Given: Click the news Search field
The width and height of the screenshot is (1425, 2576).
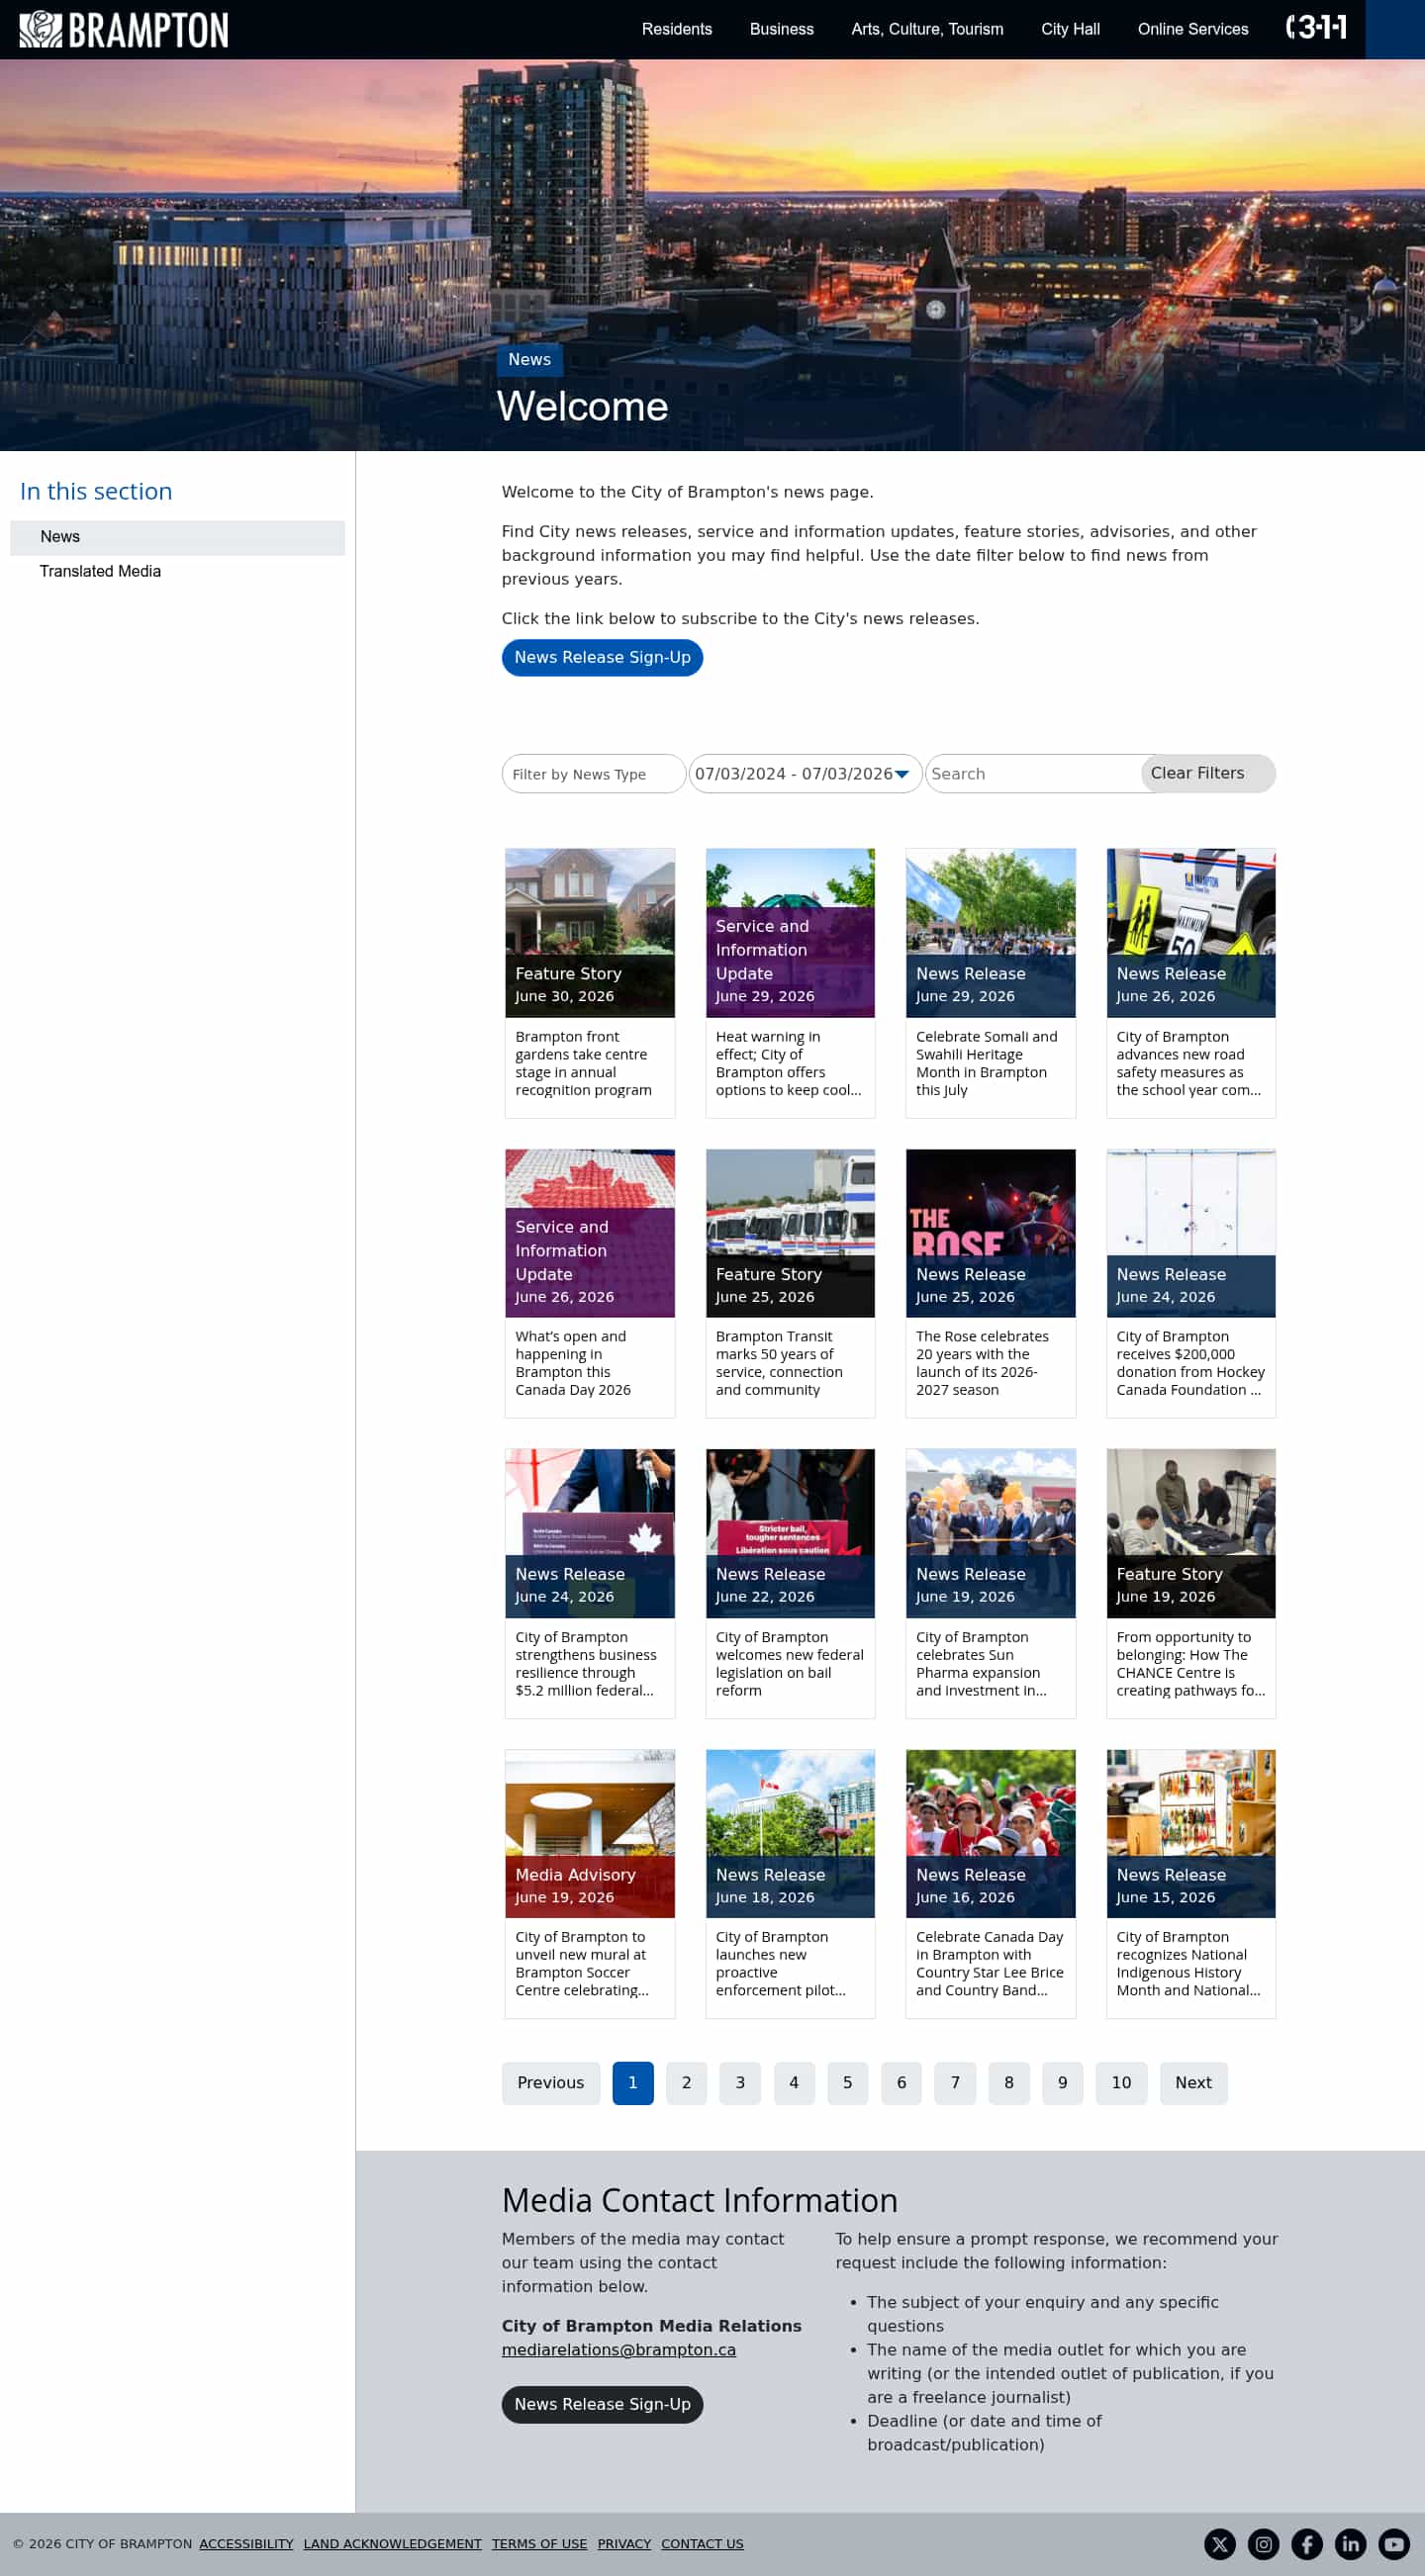Looking at the screenshot, I should click(1033, 774).
